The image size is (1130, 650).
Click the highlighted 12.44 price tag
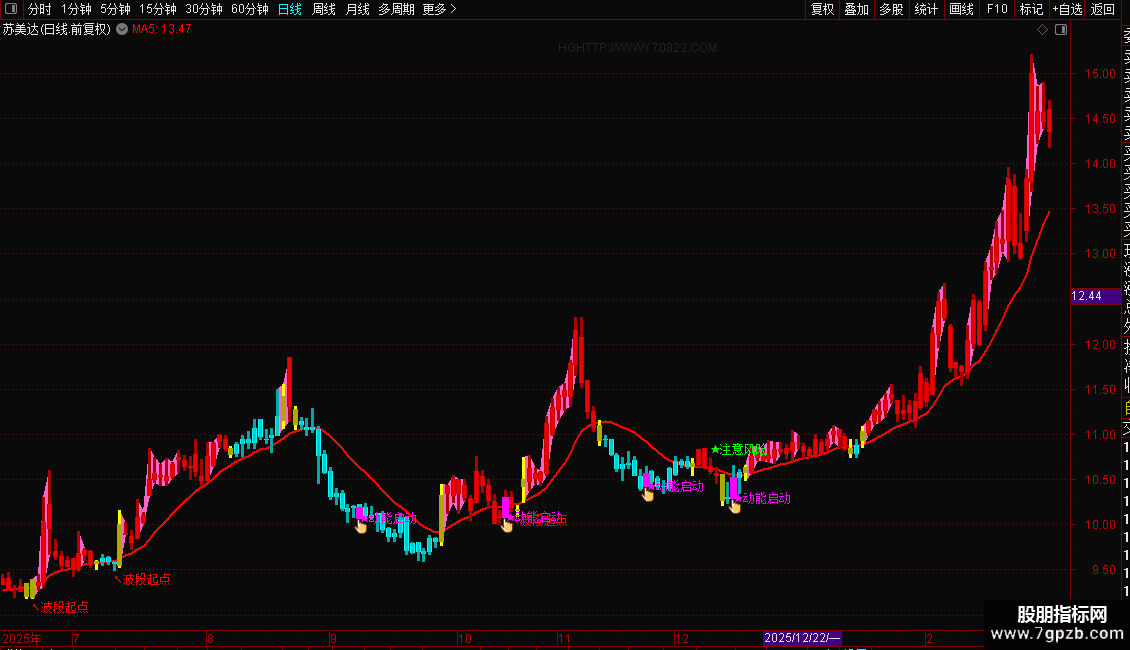click(1094, 296)
